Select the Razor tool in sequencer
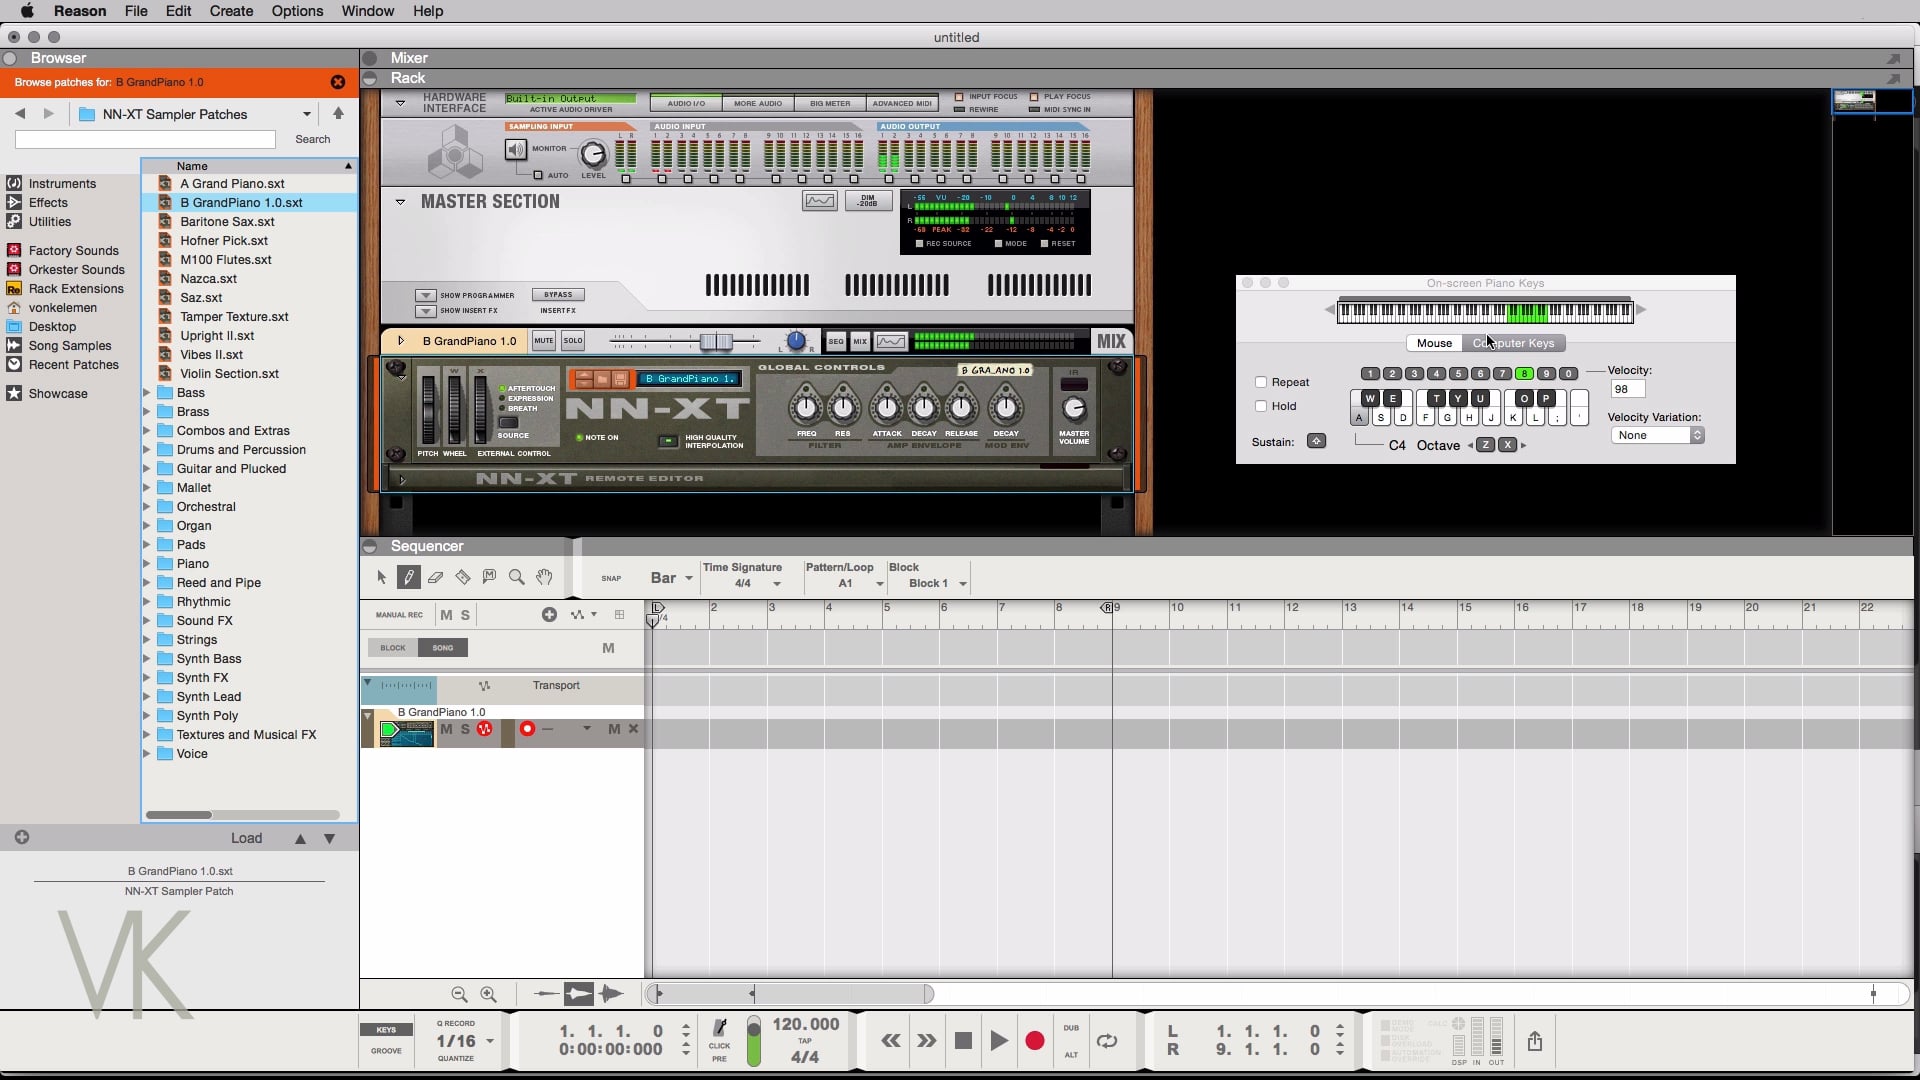This screenshot has width=1920, height=1080. pyautogui.click(x=462, y=577)
